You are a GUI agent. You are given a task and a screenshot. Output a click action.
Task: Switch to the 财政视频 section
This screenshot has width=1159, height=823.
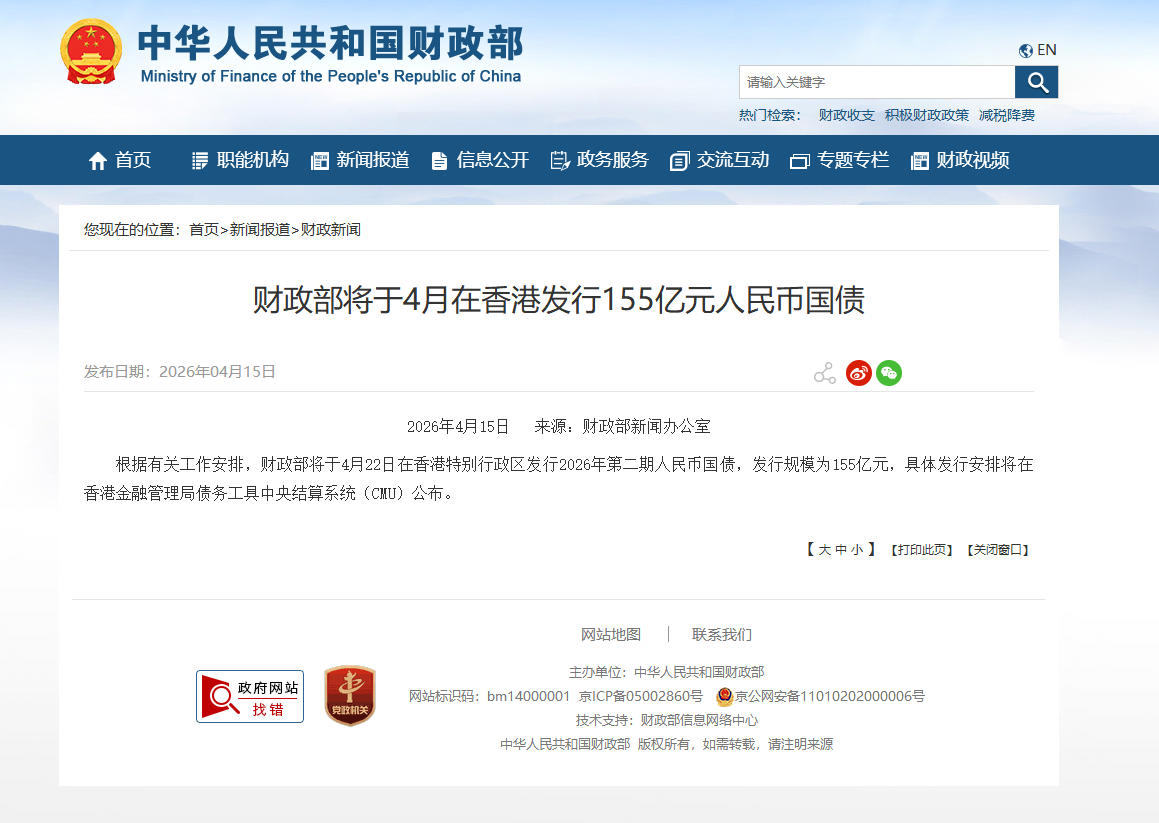[972, 159]
